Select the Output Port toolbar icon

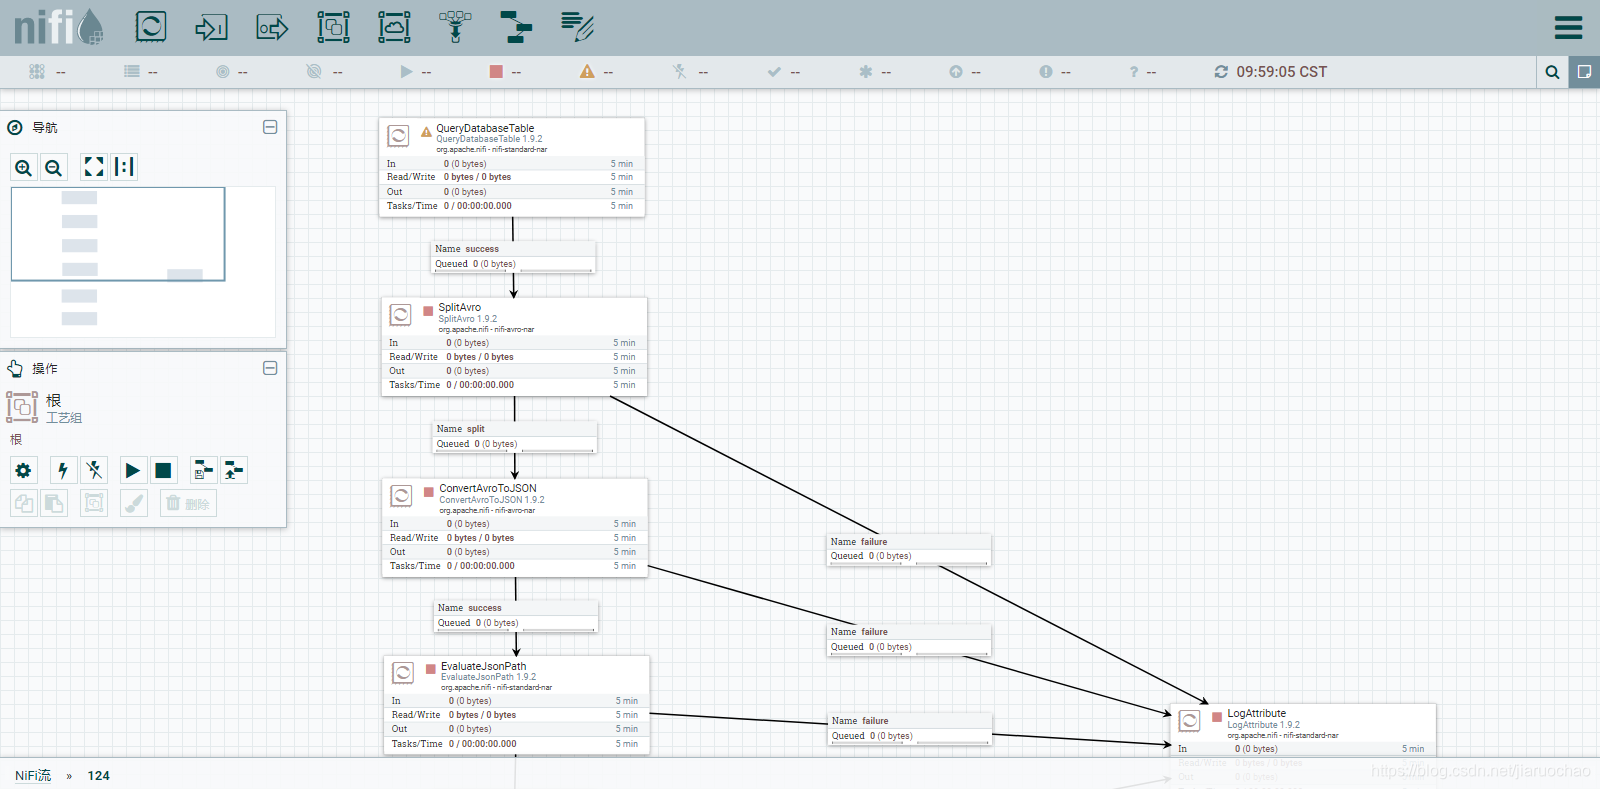(272, 27)
